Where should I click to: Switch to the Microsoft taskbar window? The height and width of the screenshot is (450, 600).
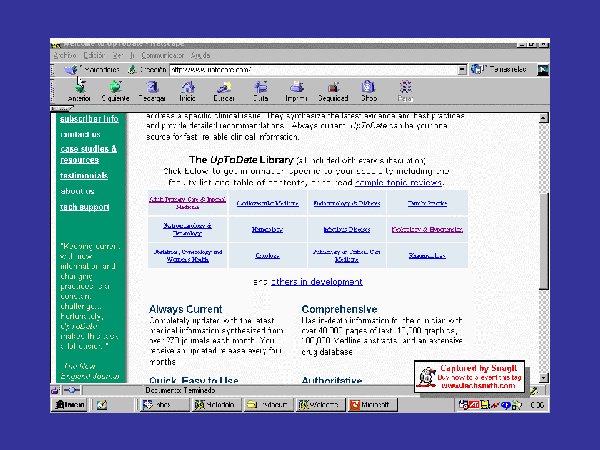[373, 404]
